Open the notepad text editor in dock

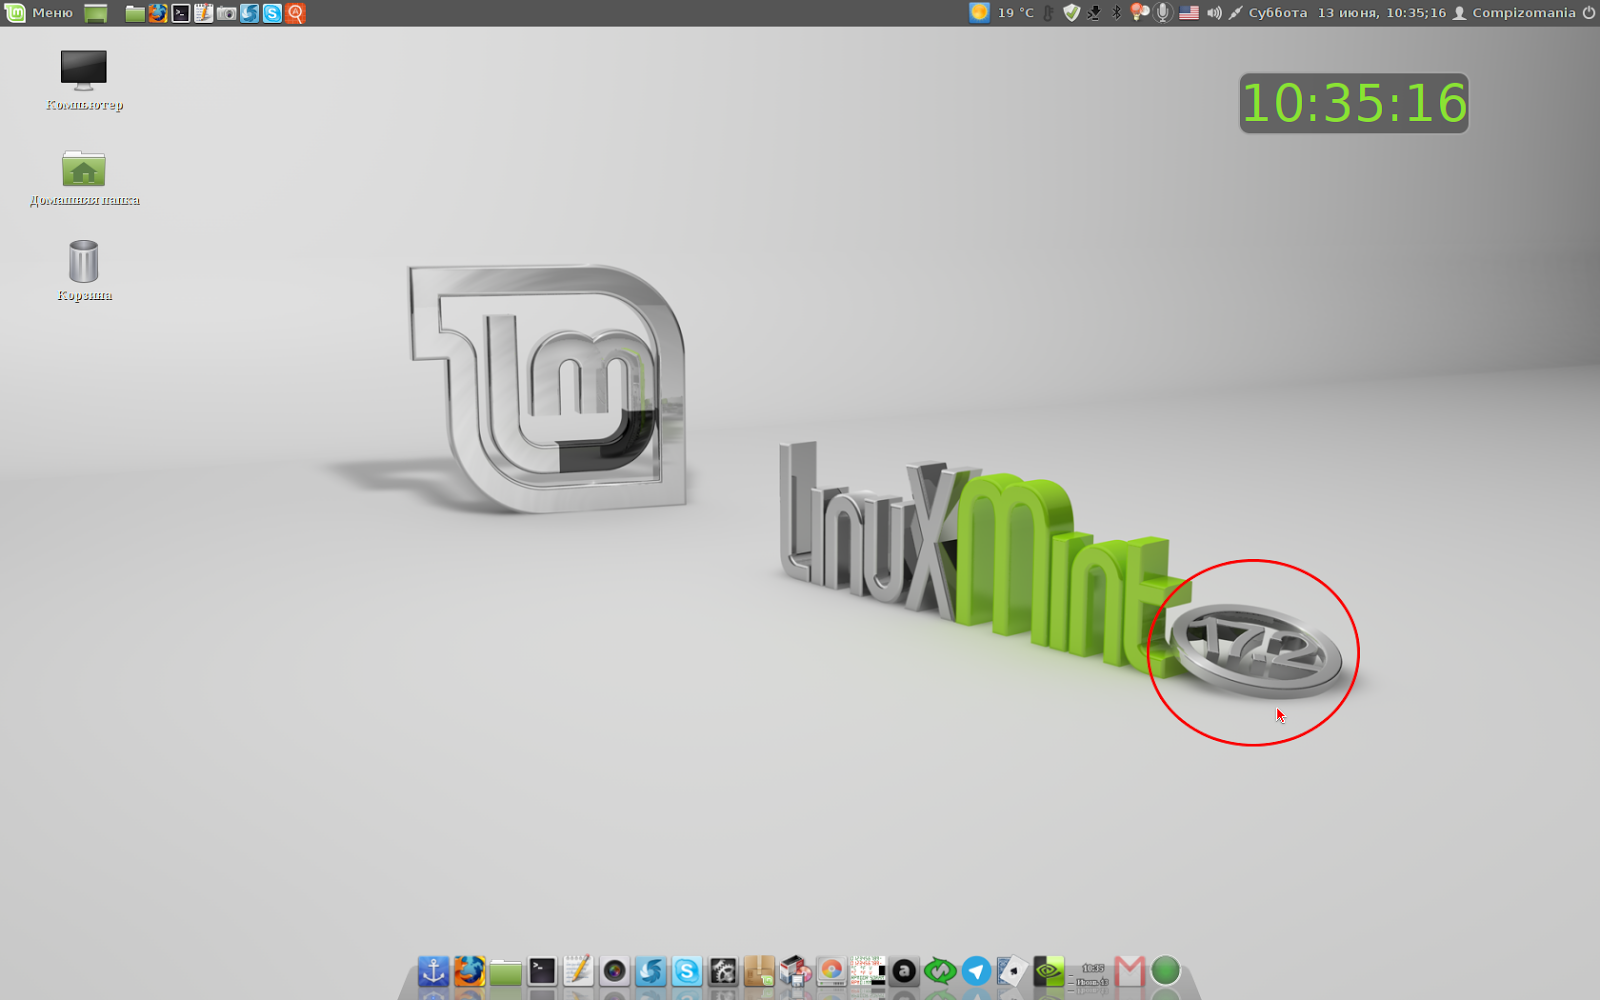click(578, 970)
